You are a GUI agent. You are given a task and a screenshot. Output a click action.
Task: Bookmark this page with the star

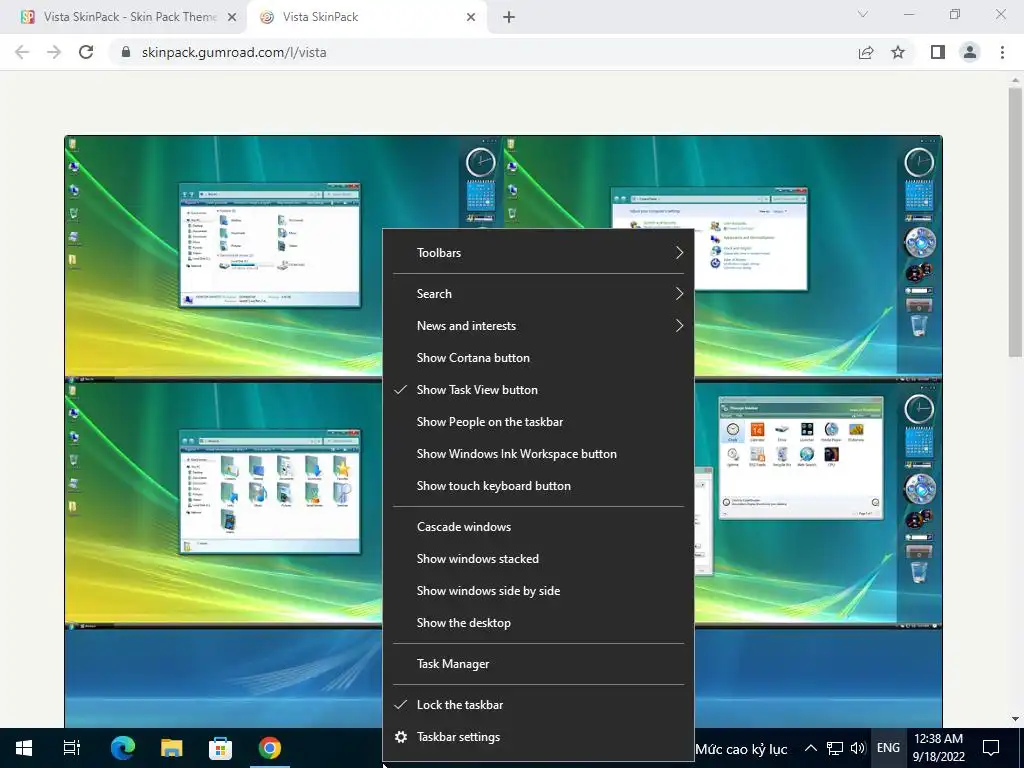point(898,52)
